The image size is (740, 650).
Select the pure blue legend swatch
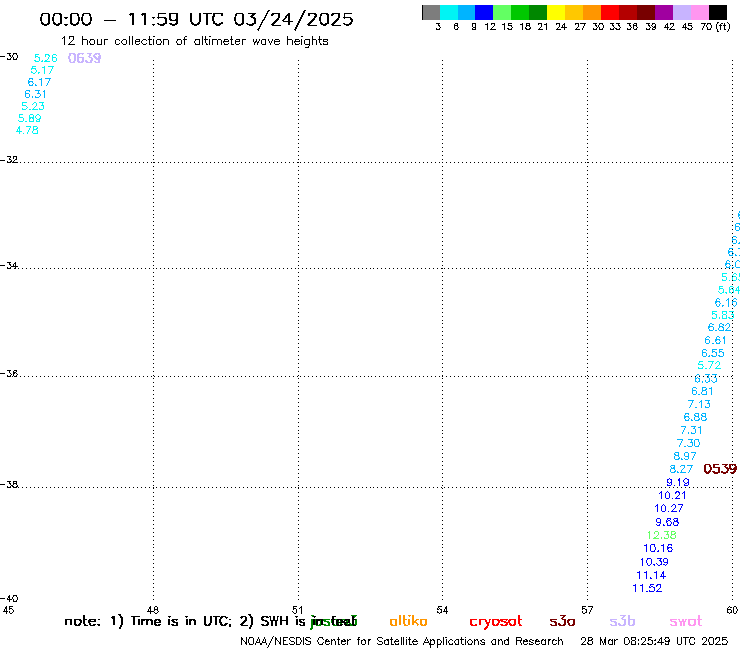(x=485, y=12)
